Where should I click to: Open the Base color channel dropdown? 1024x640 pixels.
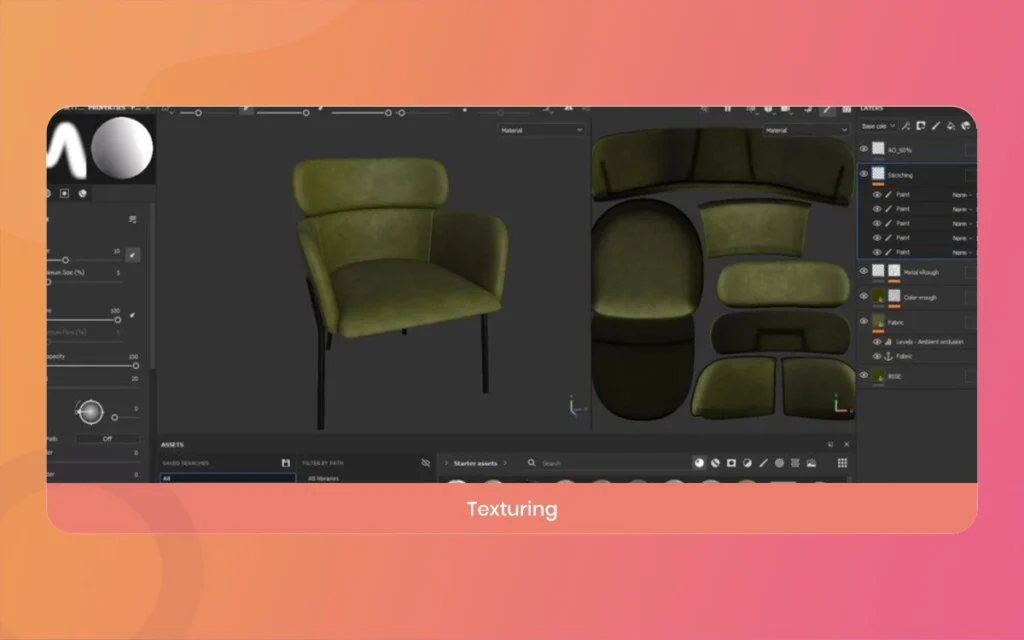click(x=878, y=126)
